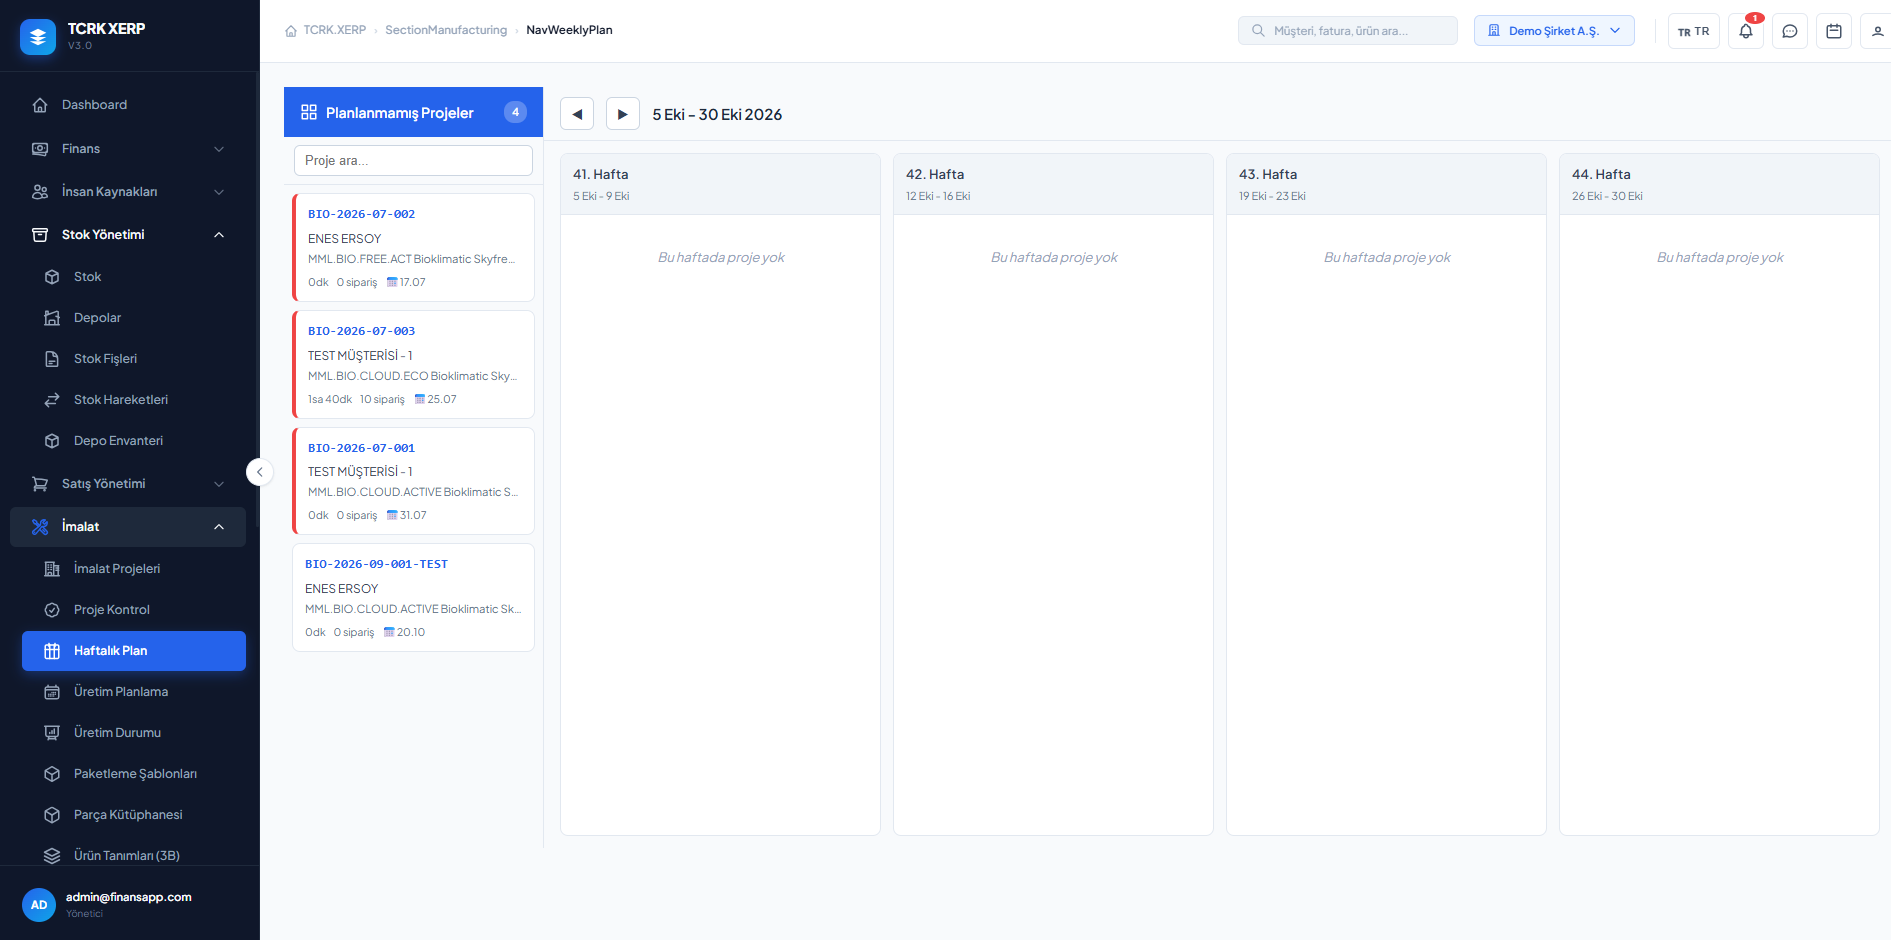
Task: Expand the Finans menu
Action: [x=128, y=149]
